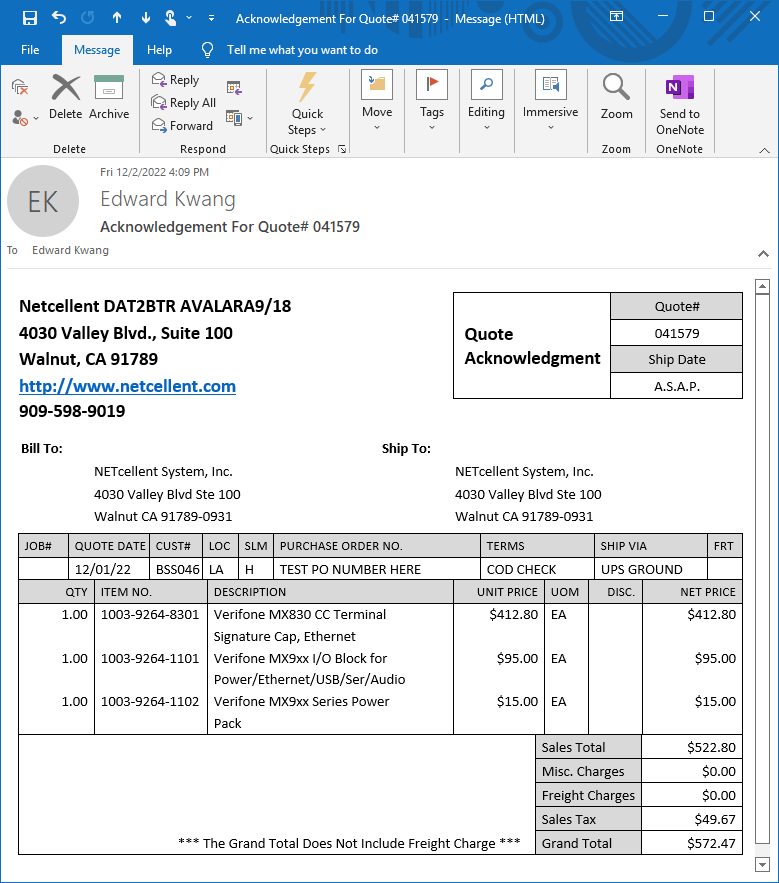Click the Quick Steps lightning icon
Screen dimensions: 779x883
click(x=307, y=87)
